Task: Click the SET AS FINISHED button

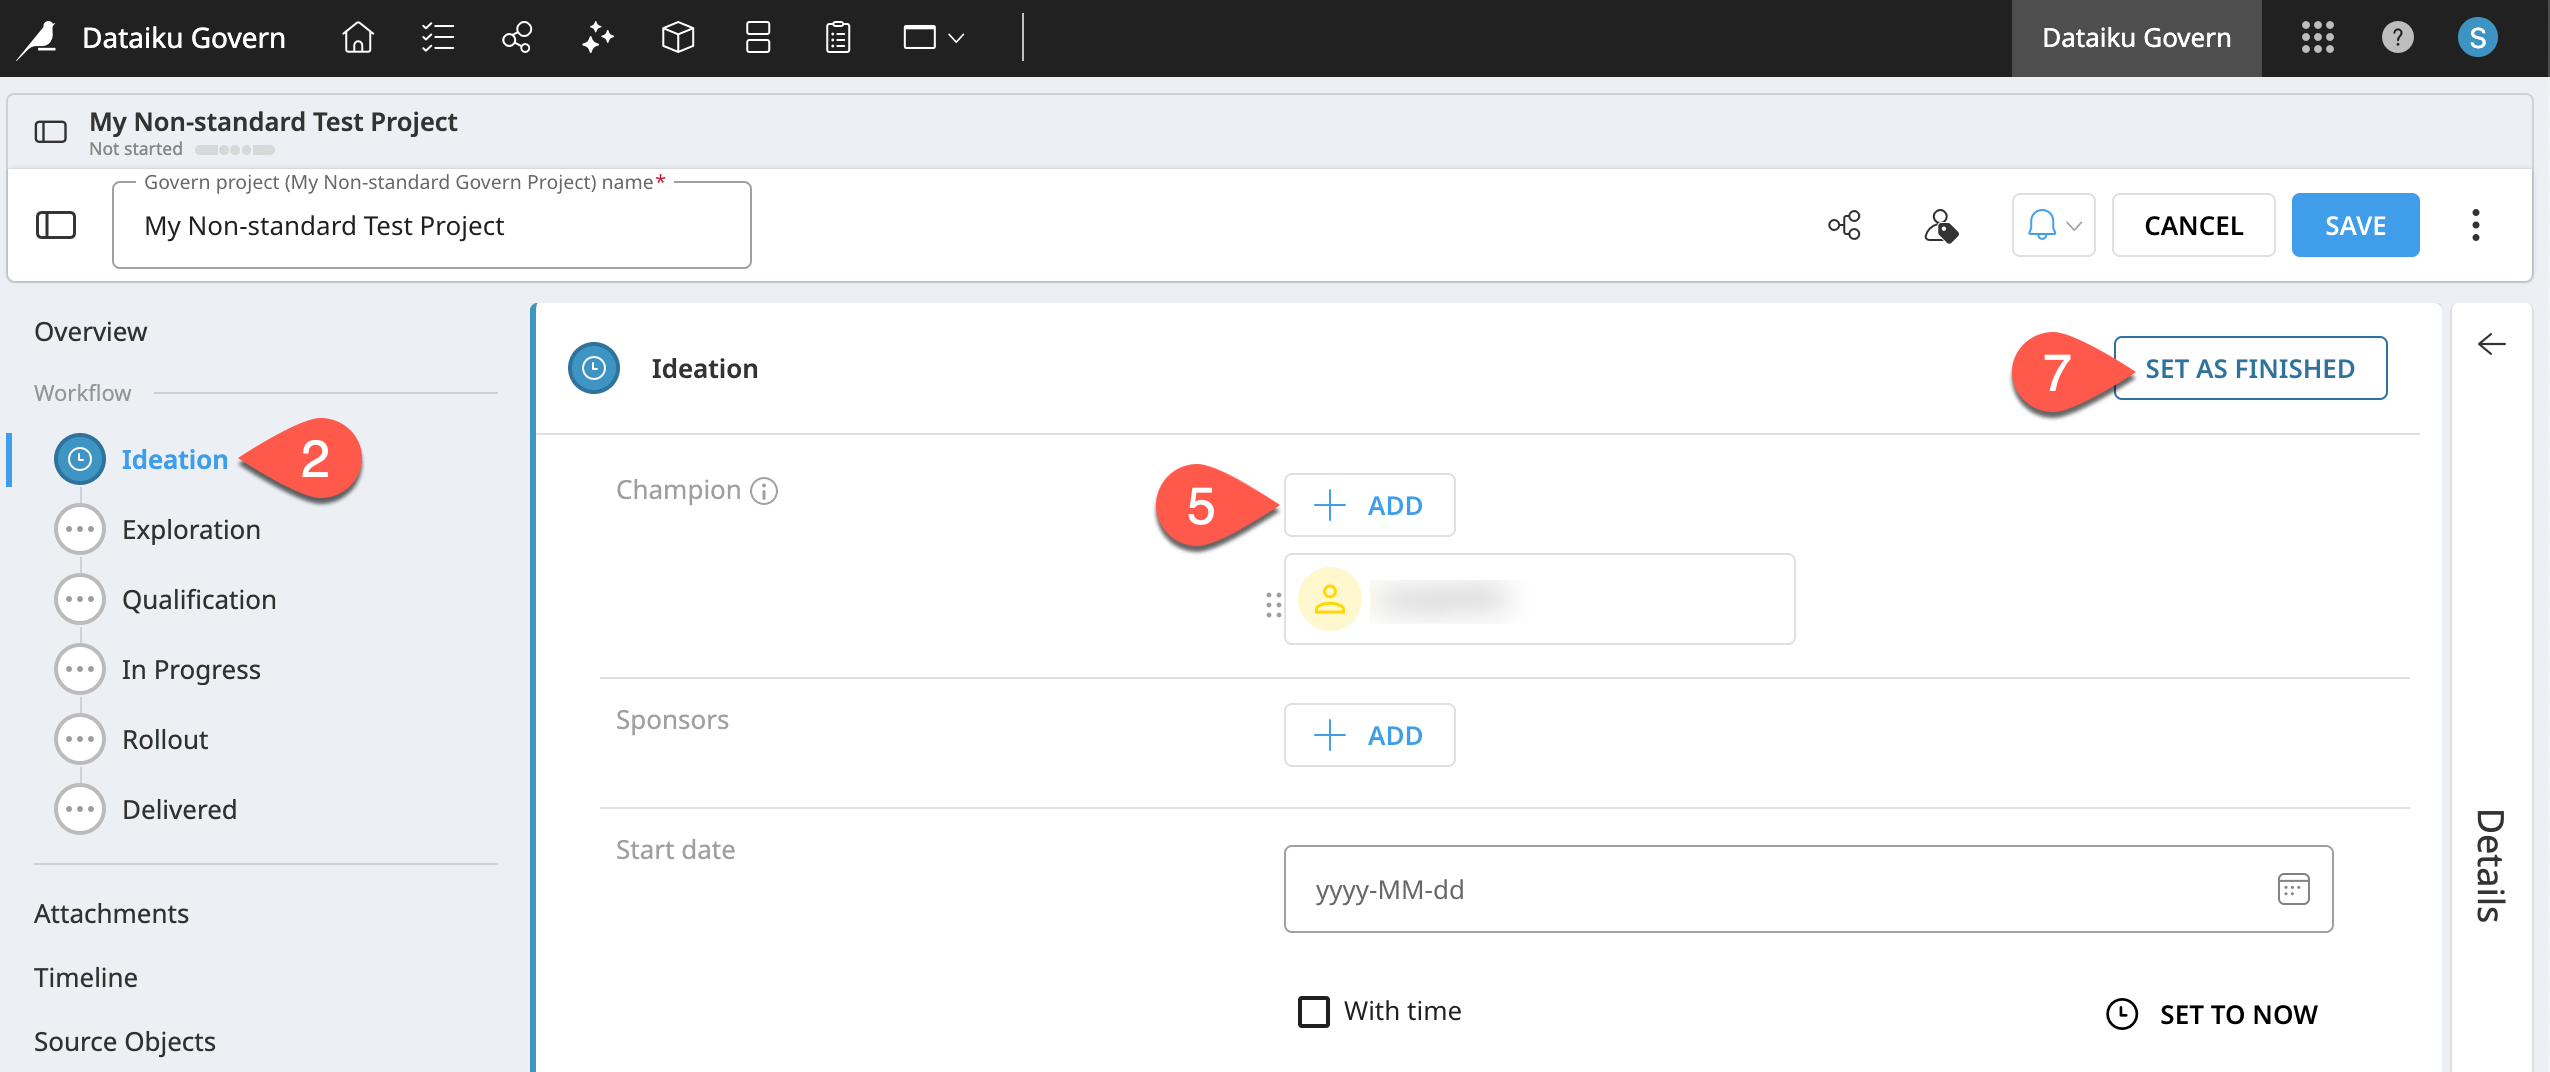Action: pyautogui.click(x=2249, y=369)
